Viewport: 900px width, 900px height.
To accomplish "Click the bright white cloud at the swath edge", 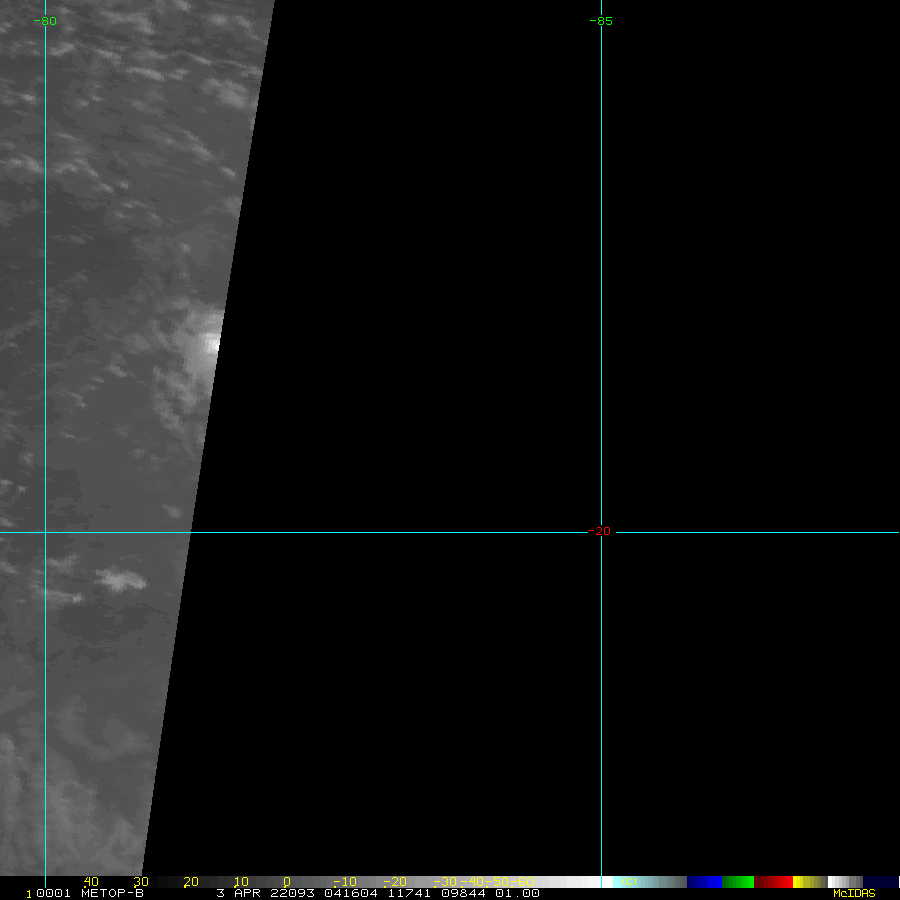I will click(x=208, y=340).
